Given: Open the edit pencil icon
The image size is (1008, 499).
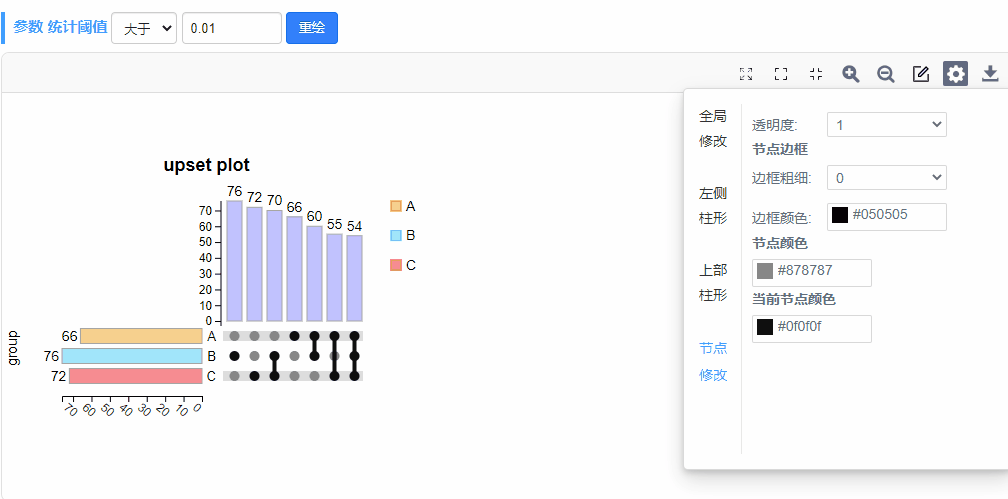Looking at the screenshot, I should (x=921, y=74).
